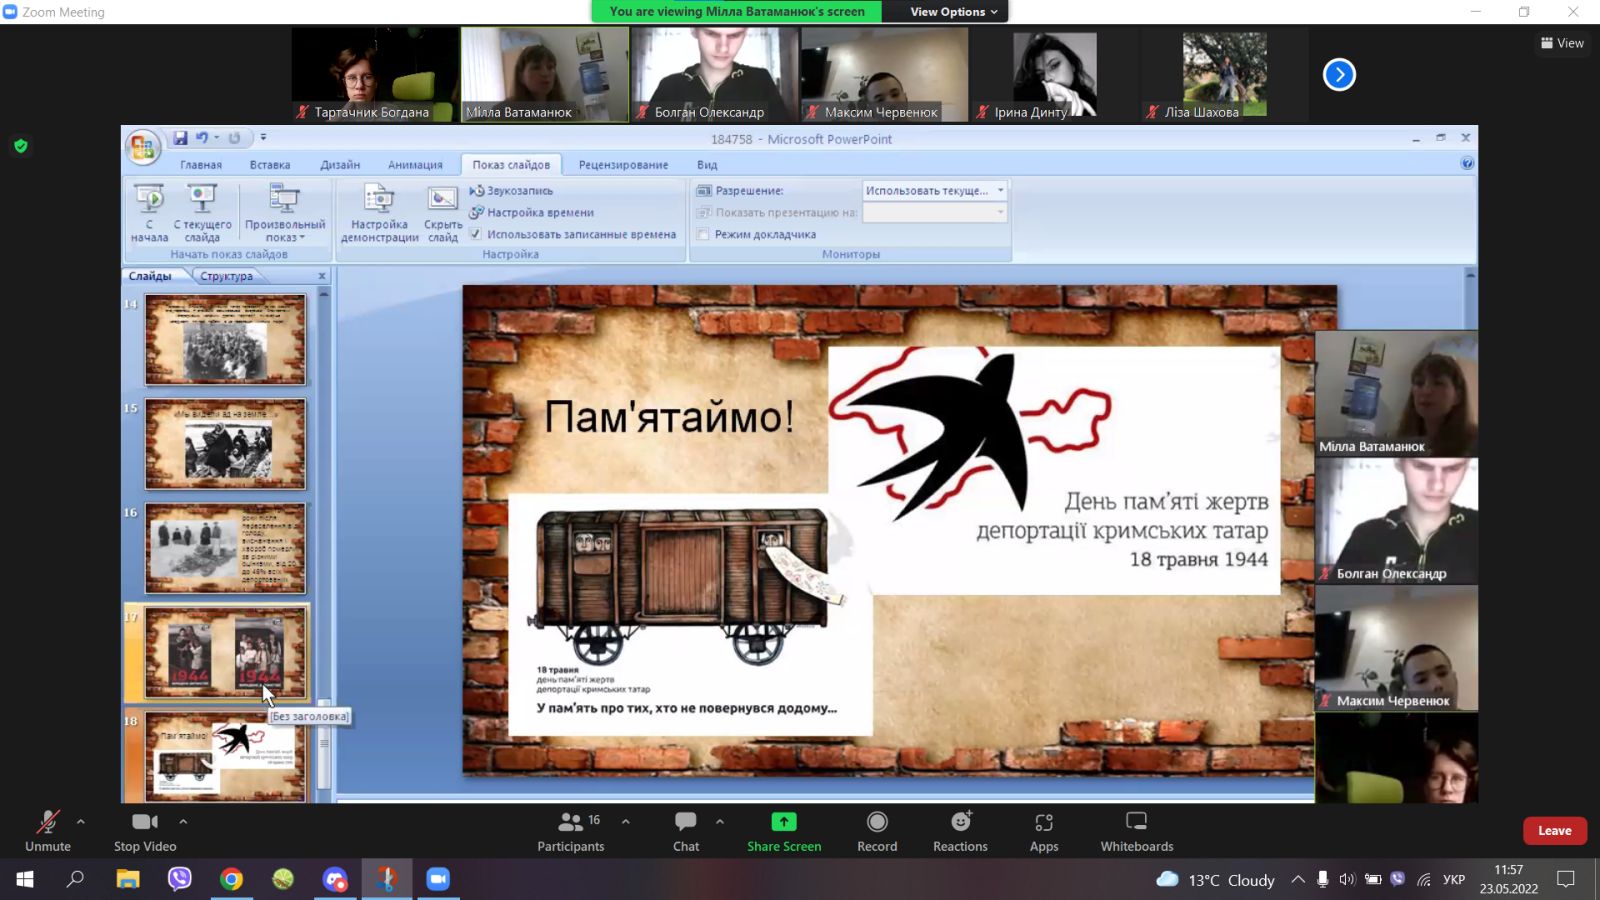Expand audio options arrow next to Unmute
Viewport: 1600px width, 900px height.
tap(81, 822)
